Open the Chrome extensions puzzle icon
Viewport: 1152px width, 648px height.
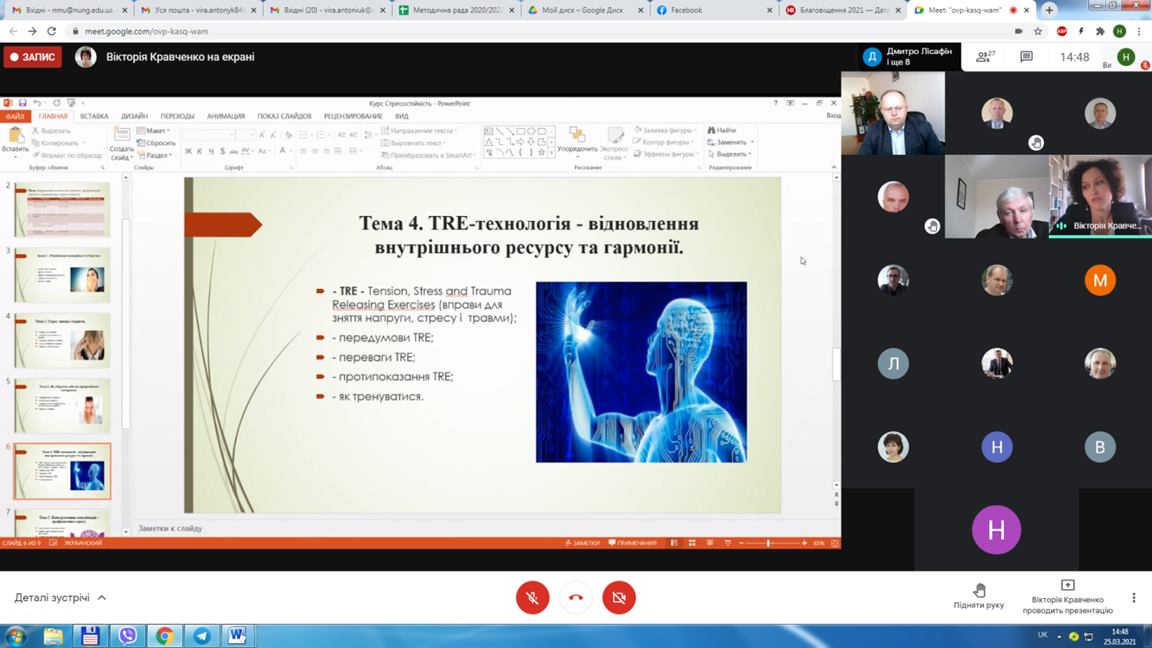click(x=1100, y=31)
